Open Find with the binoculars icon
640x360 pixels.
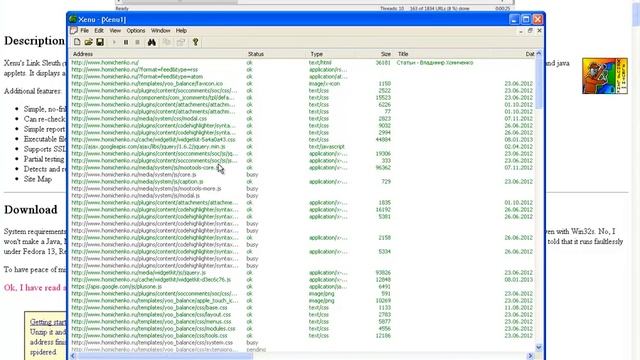point(151,42)
